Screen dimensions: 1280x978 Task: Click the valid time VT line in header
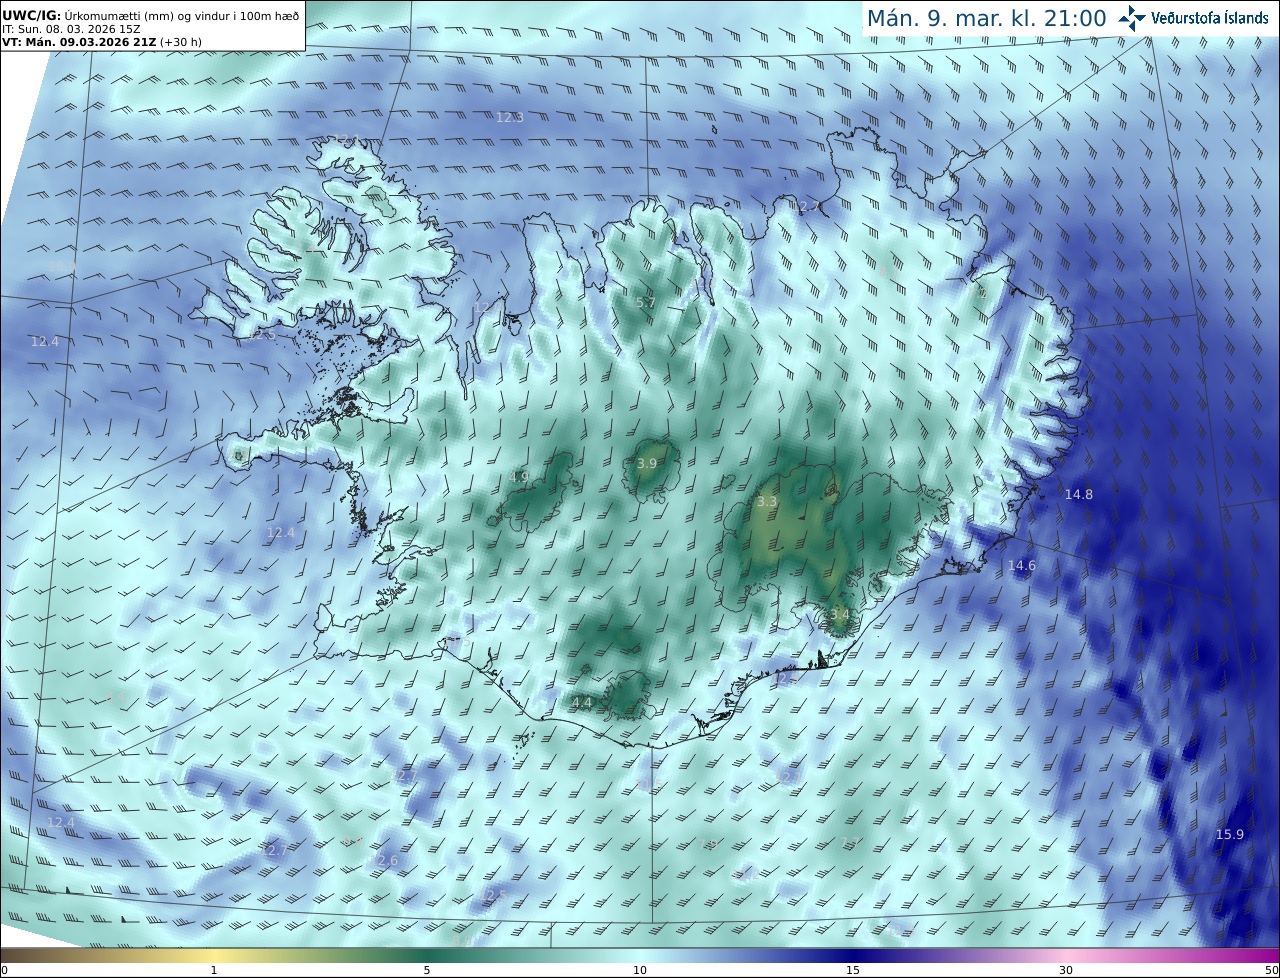click(101, 41)
